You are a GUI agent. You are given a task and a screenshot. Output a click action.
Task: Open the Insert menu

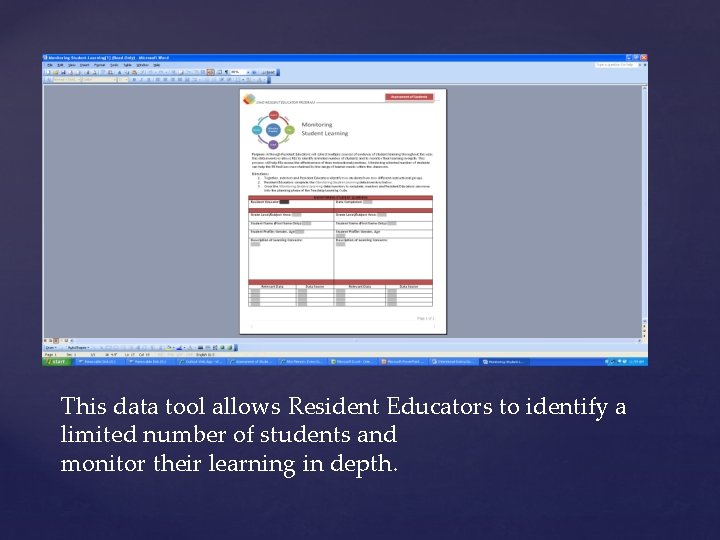84,65
